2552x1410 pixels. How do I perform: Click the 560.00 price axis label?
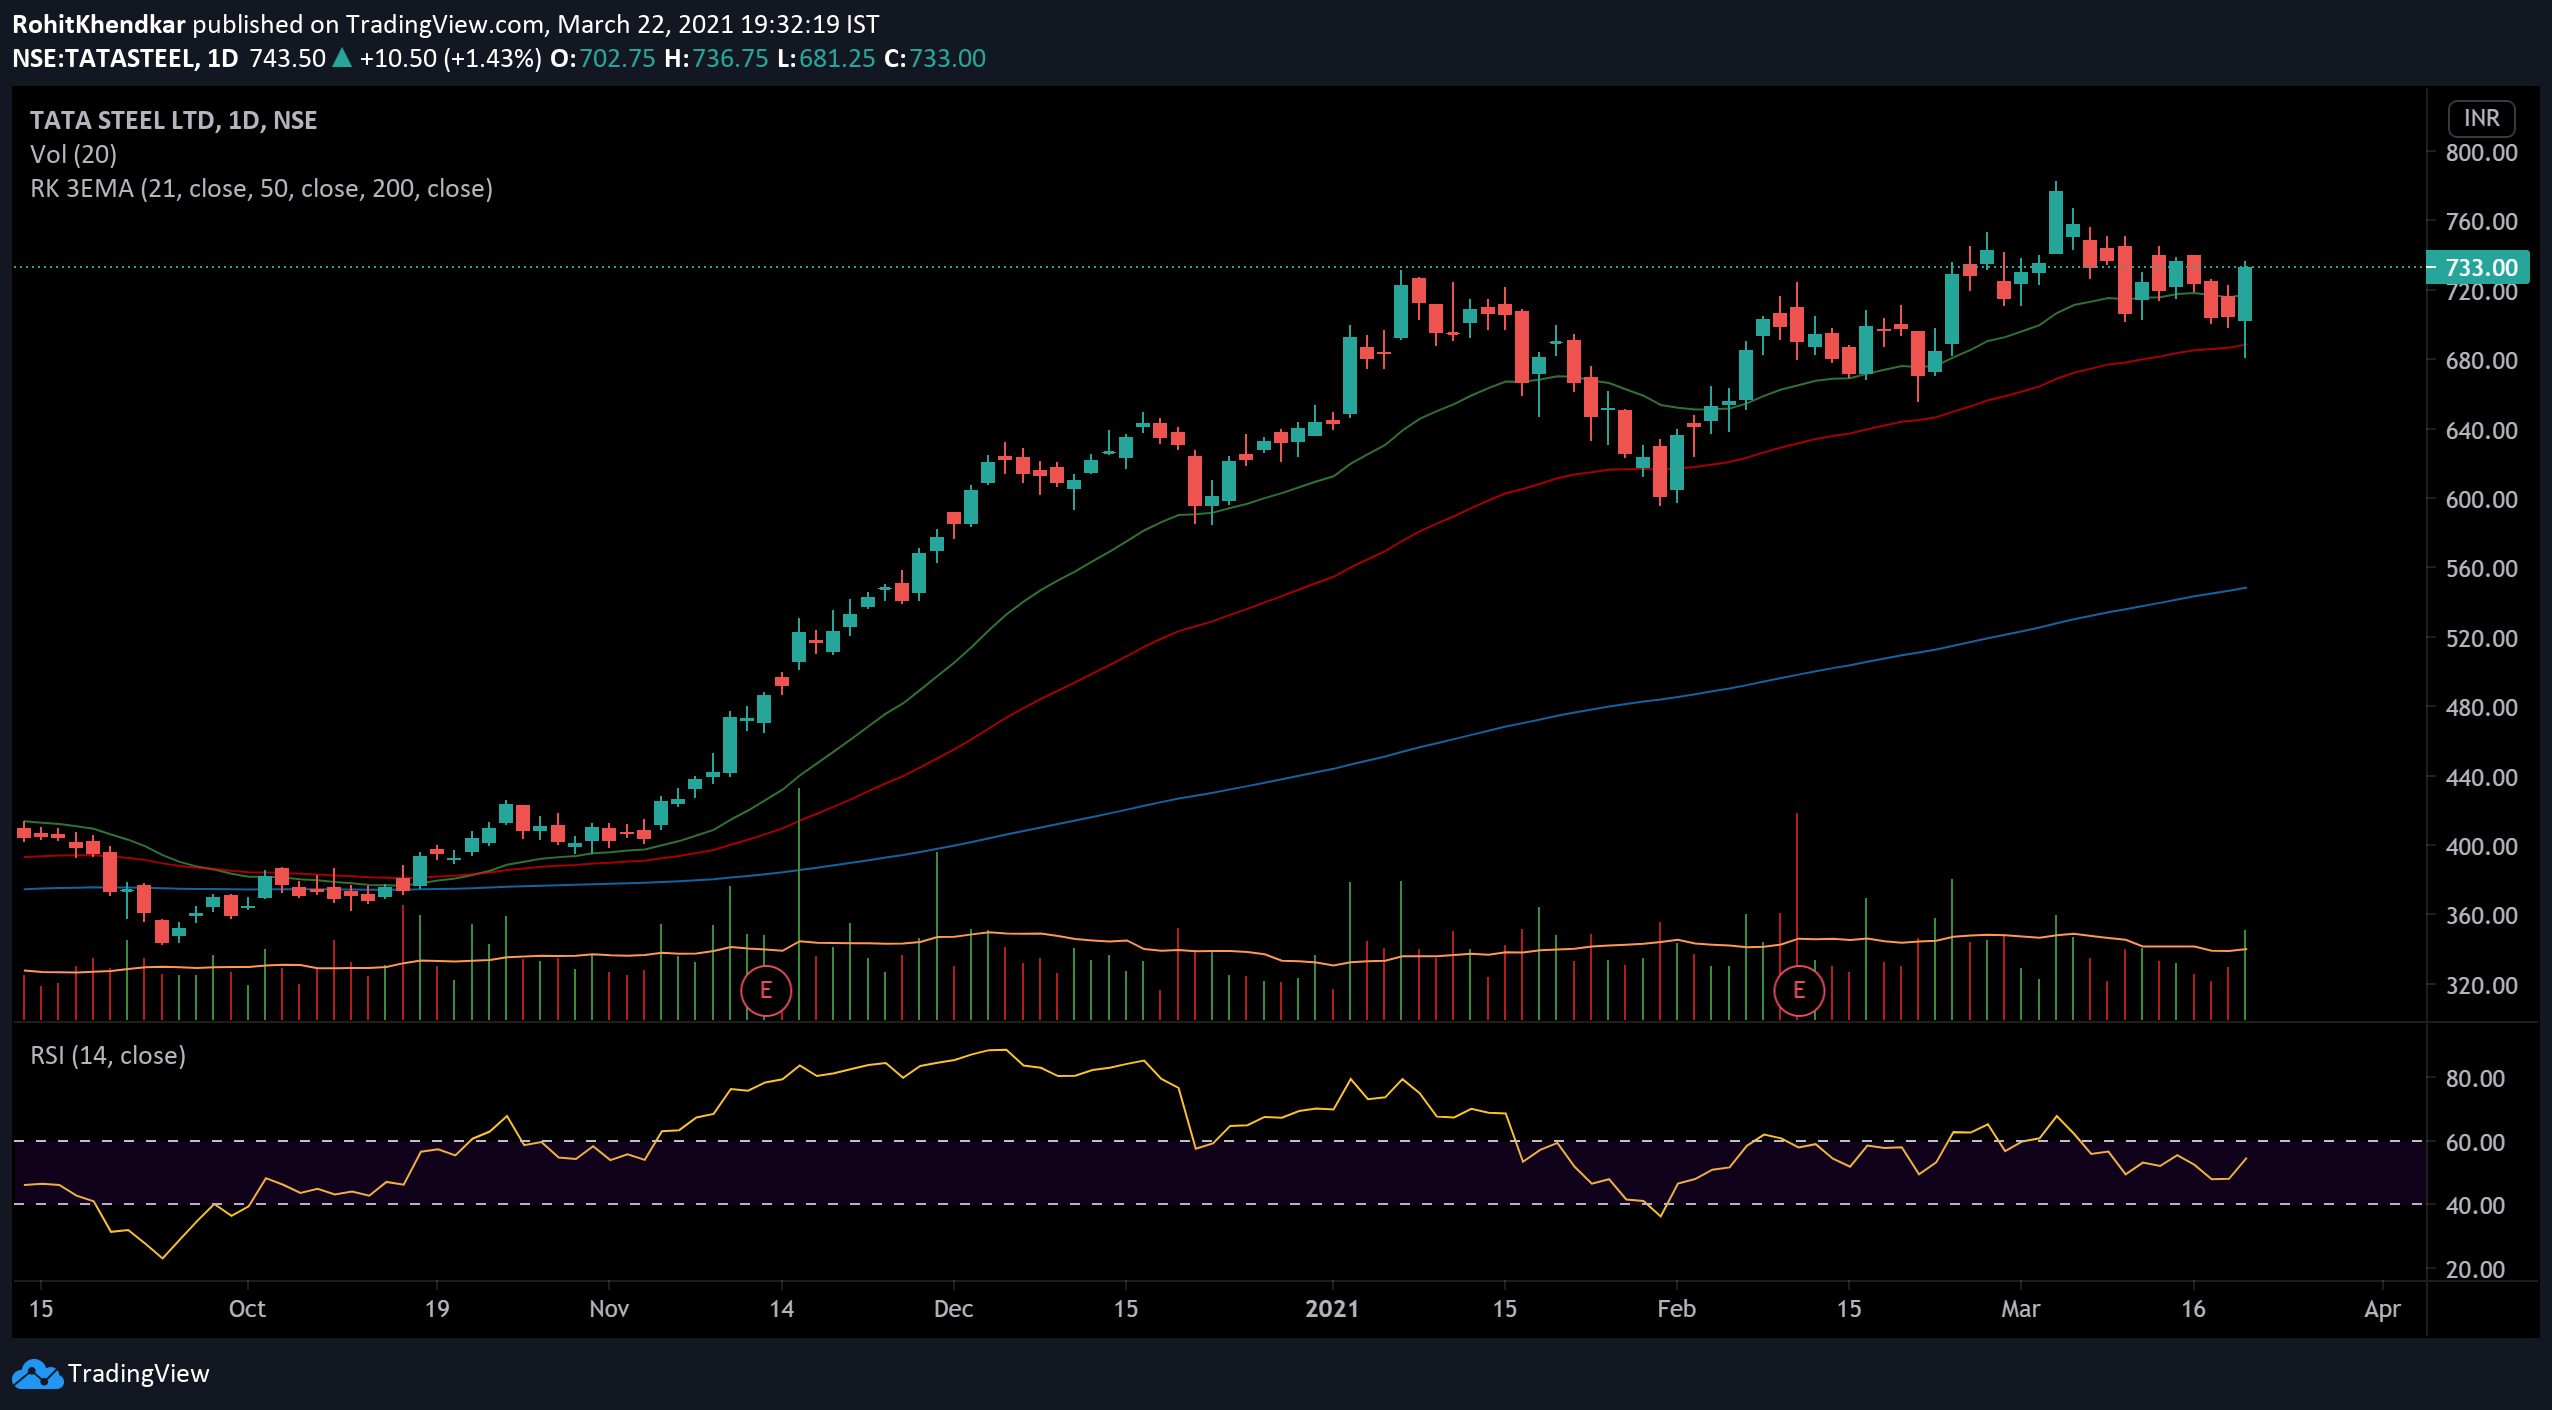(x=2481, y=569)
